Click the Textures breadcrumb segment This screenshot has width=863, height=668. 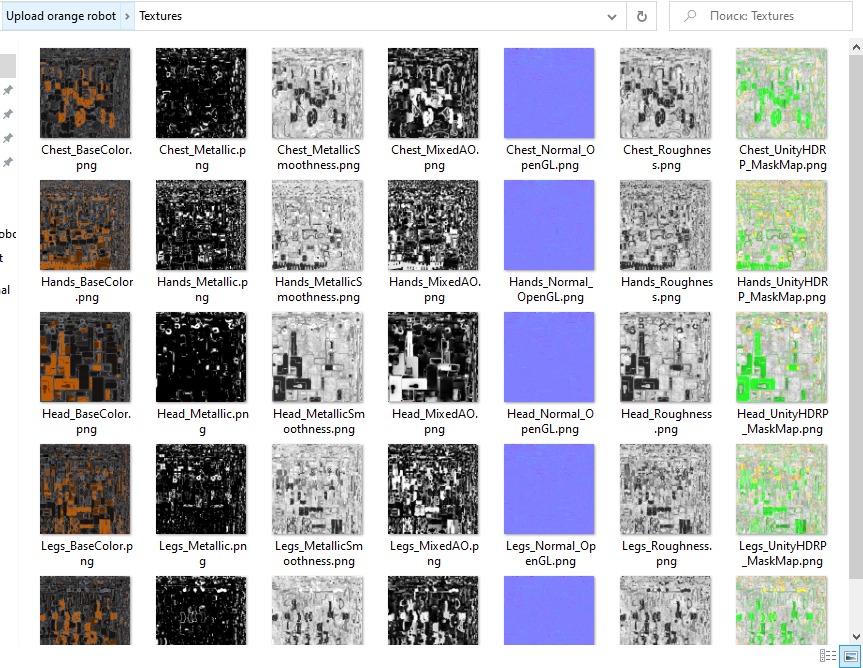coord(160,16)
